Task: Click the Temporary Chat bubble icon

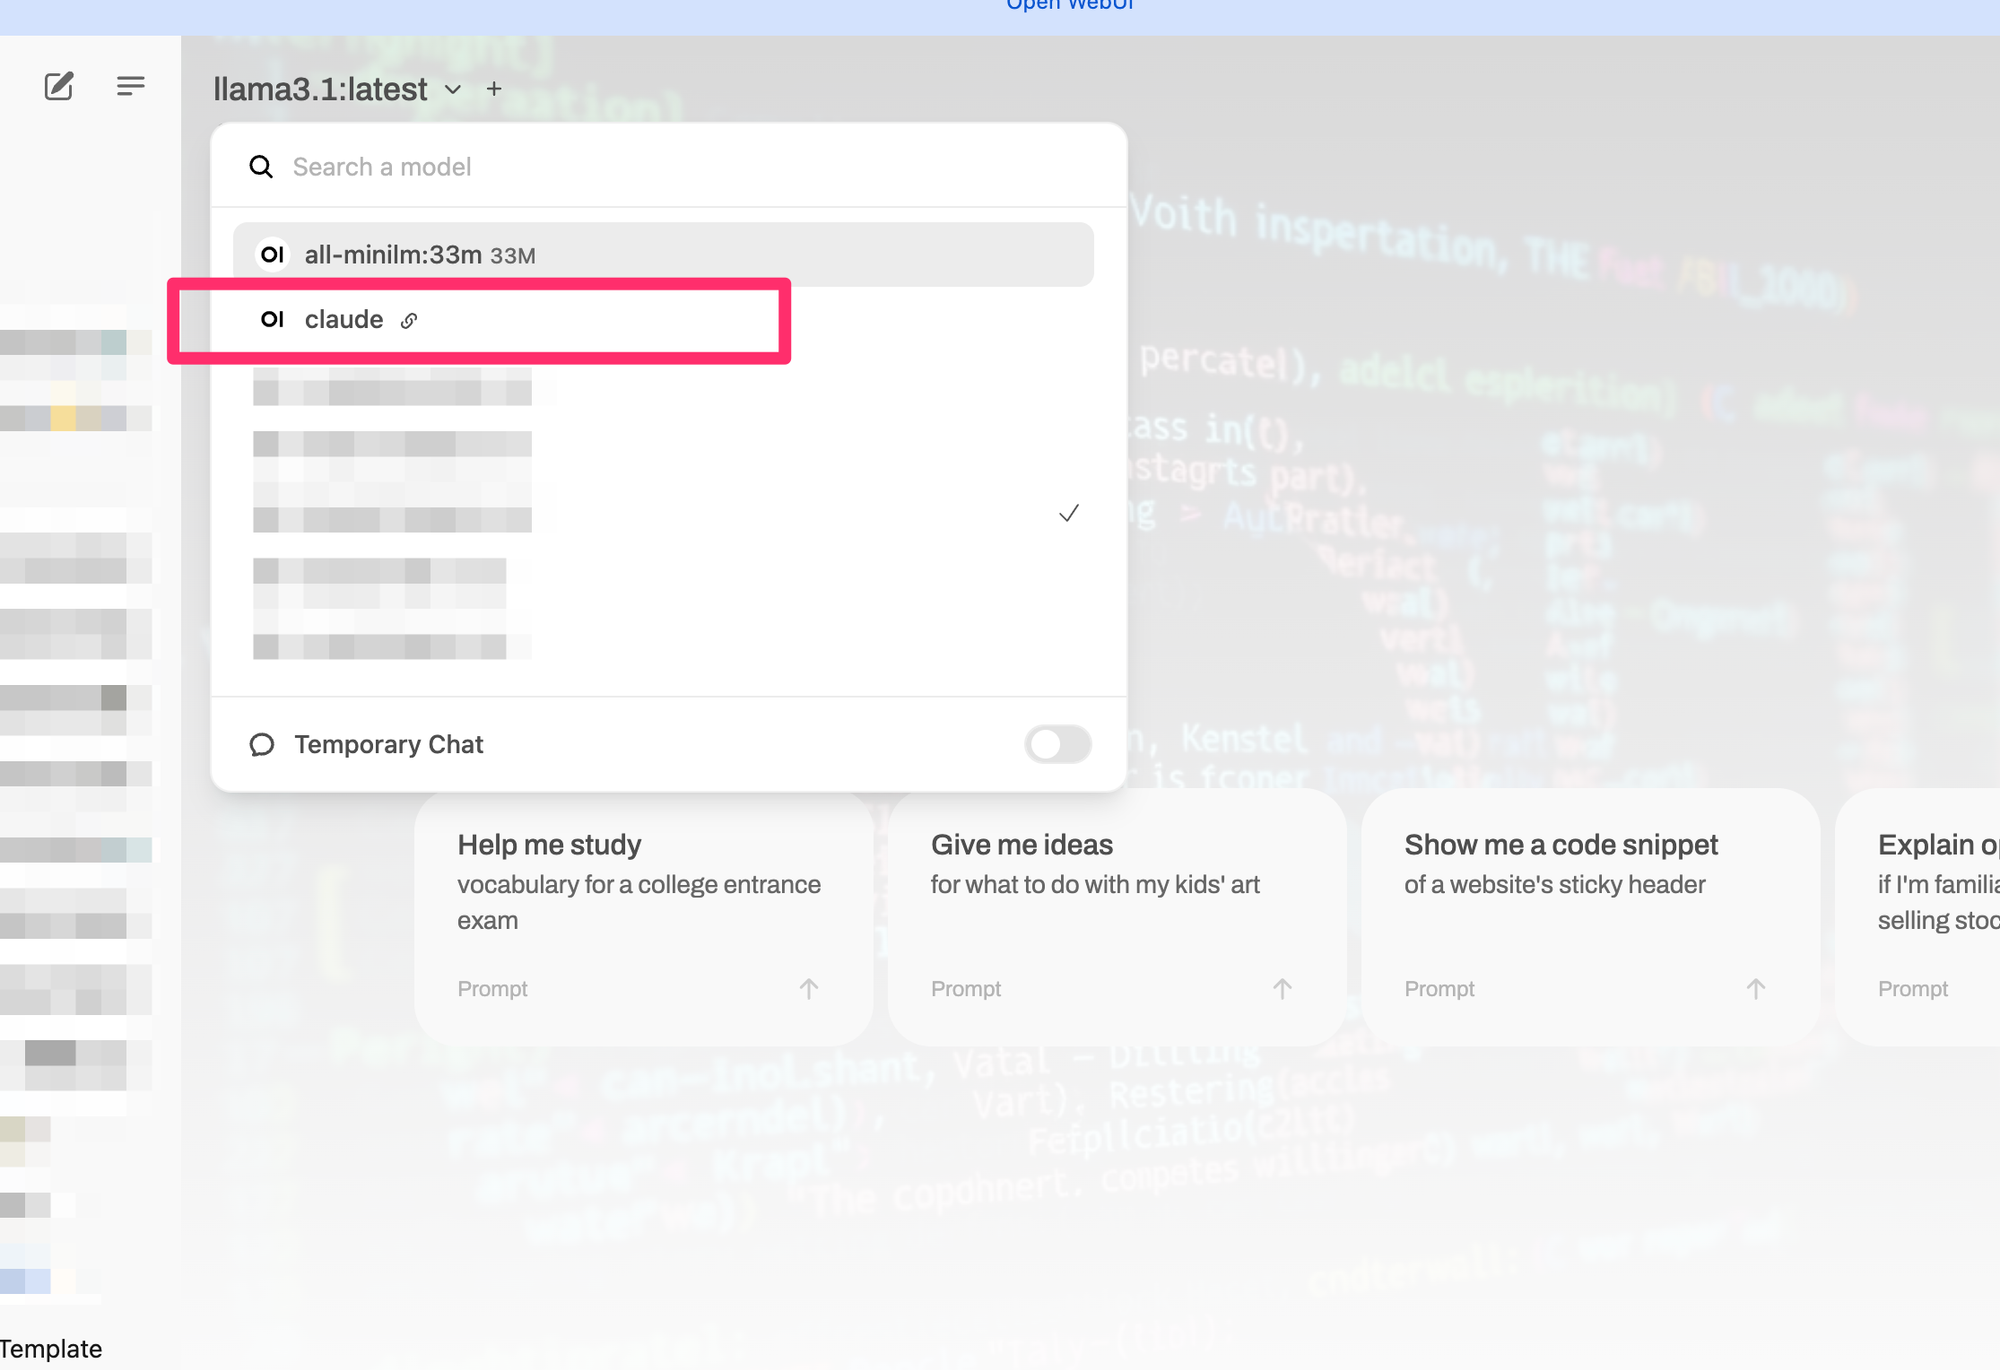Action: coord(262,745)
